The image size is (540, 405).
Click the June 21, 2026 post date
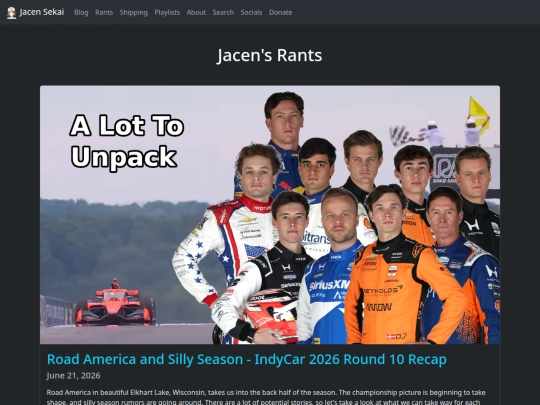pyautogui.click(x=73, y=375)
